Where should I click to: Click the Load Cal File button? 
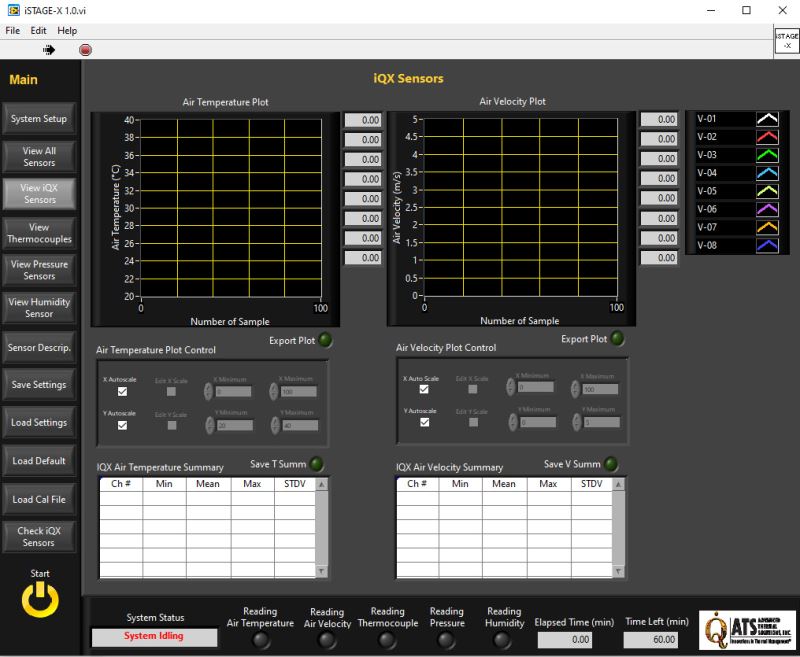pos(39,499)
